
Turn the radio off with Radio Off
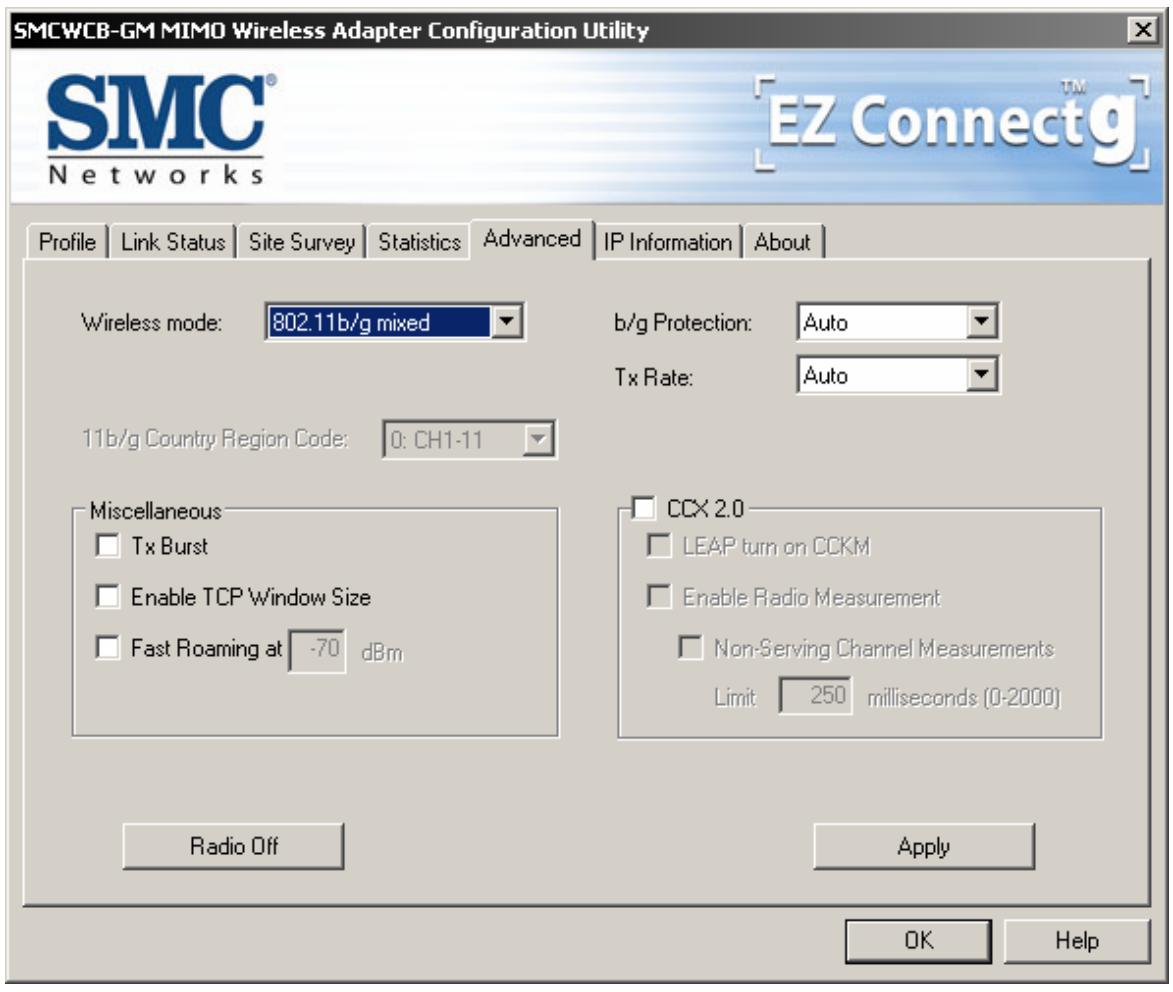(x=233, y=846)
